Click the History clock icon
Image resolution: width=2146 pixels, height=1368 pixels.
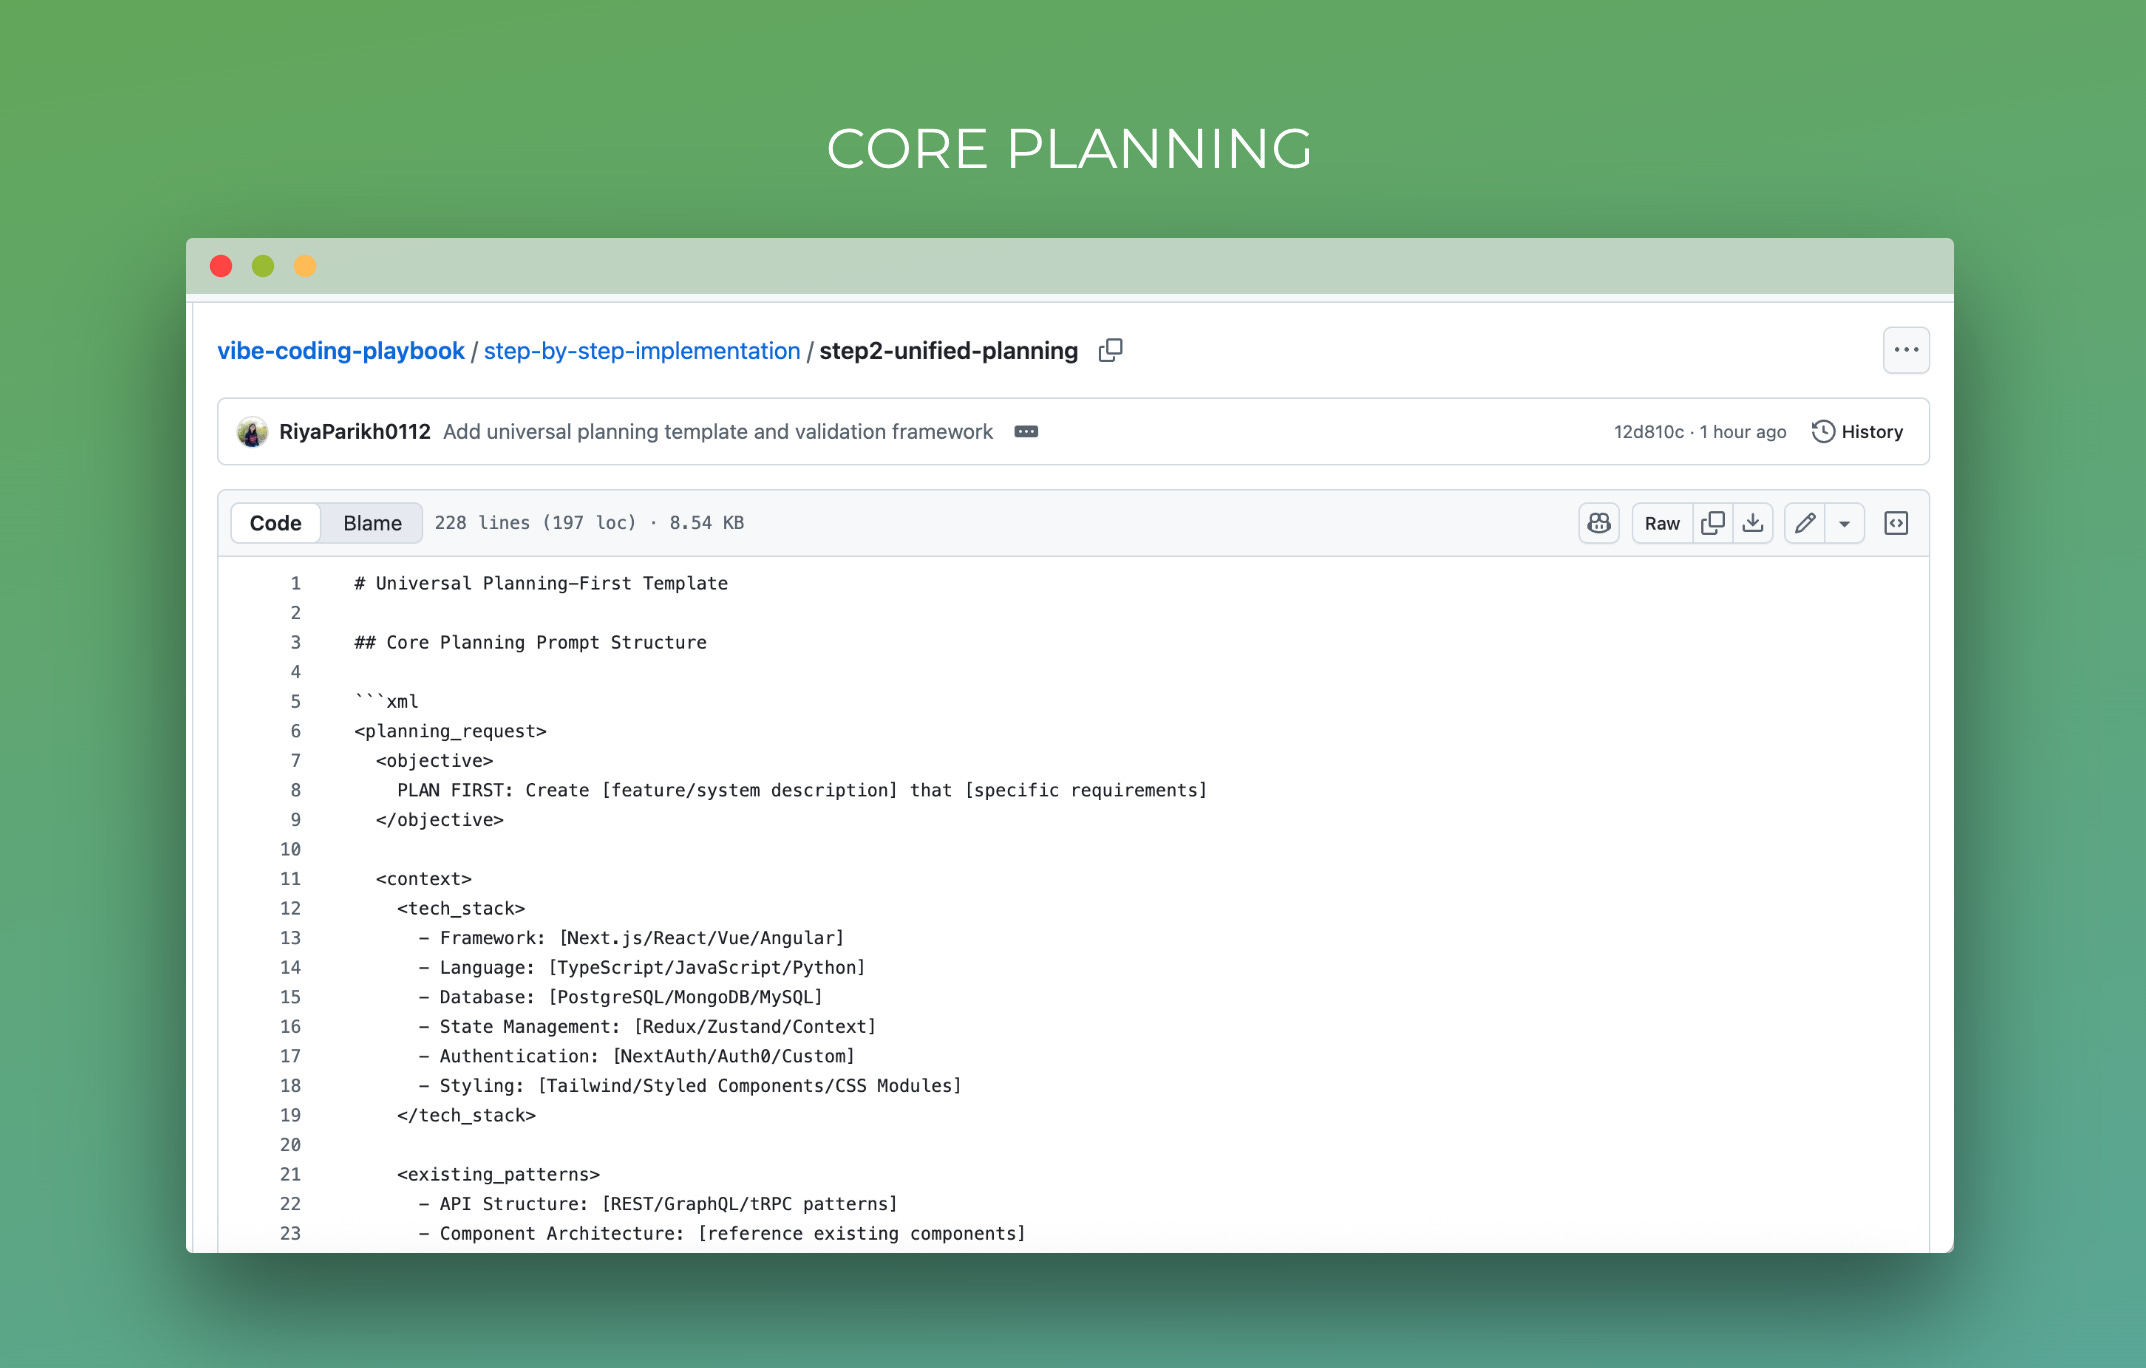point(1822,431)
